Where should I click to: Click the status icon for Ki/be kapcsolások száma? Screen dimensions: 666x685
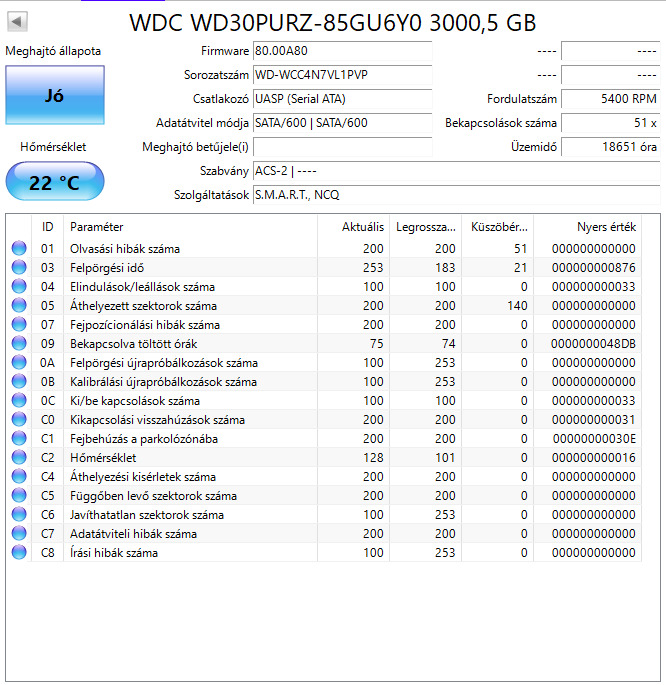click(x=19, y=400)
